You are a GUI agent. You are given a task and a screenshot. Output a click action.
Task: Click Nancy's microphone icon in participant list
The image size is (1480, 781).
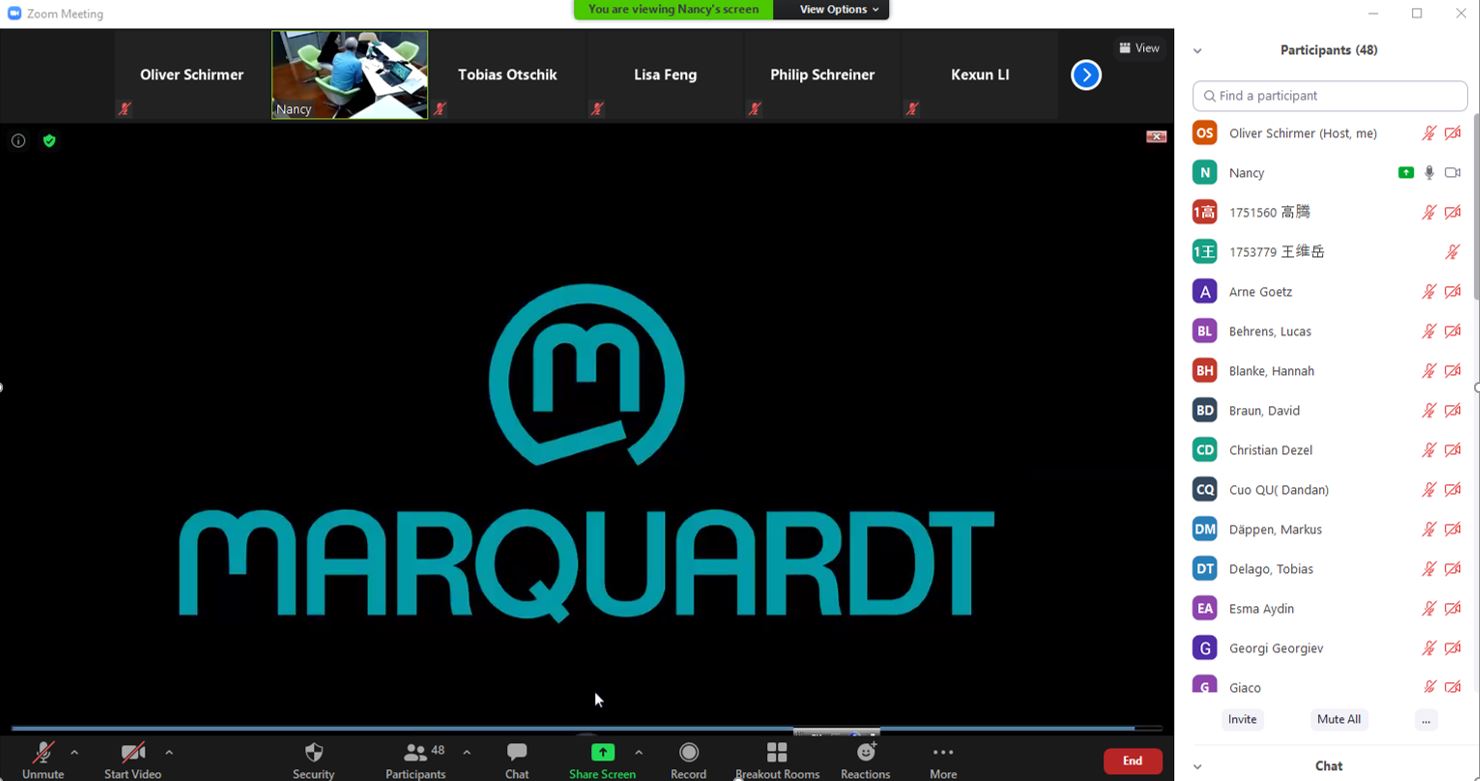point(1429,173)
